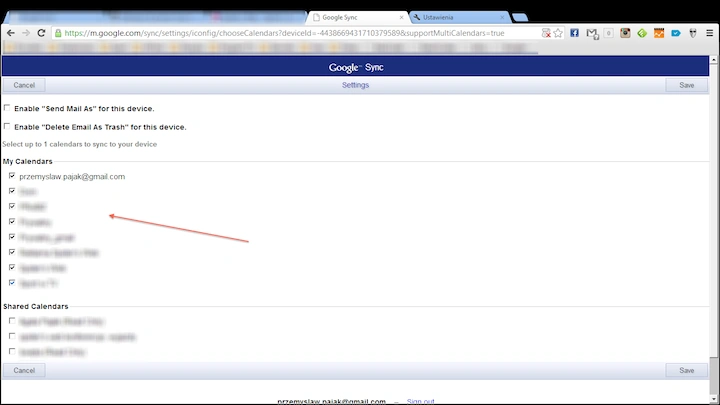Click the page scrollbar up arrow
The image size is (720, 405).
[x=714, y=60]
